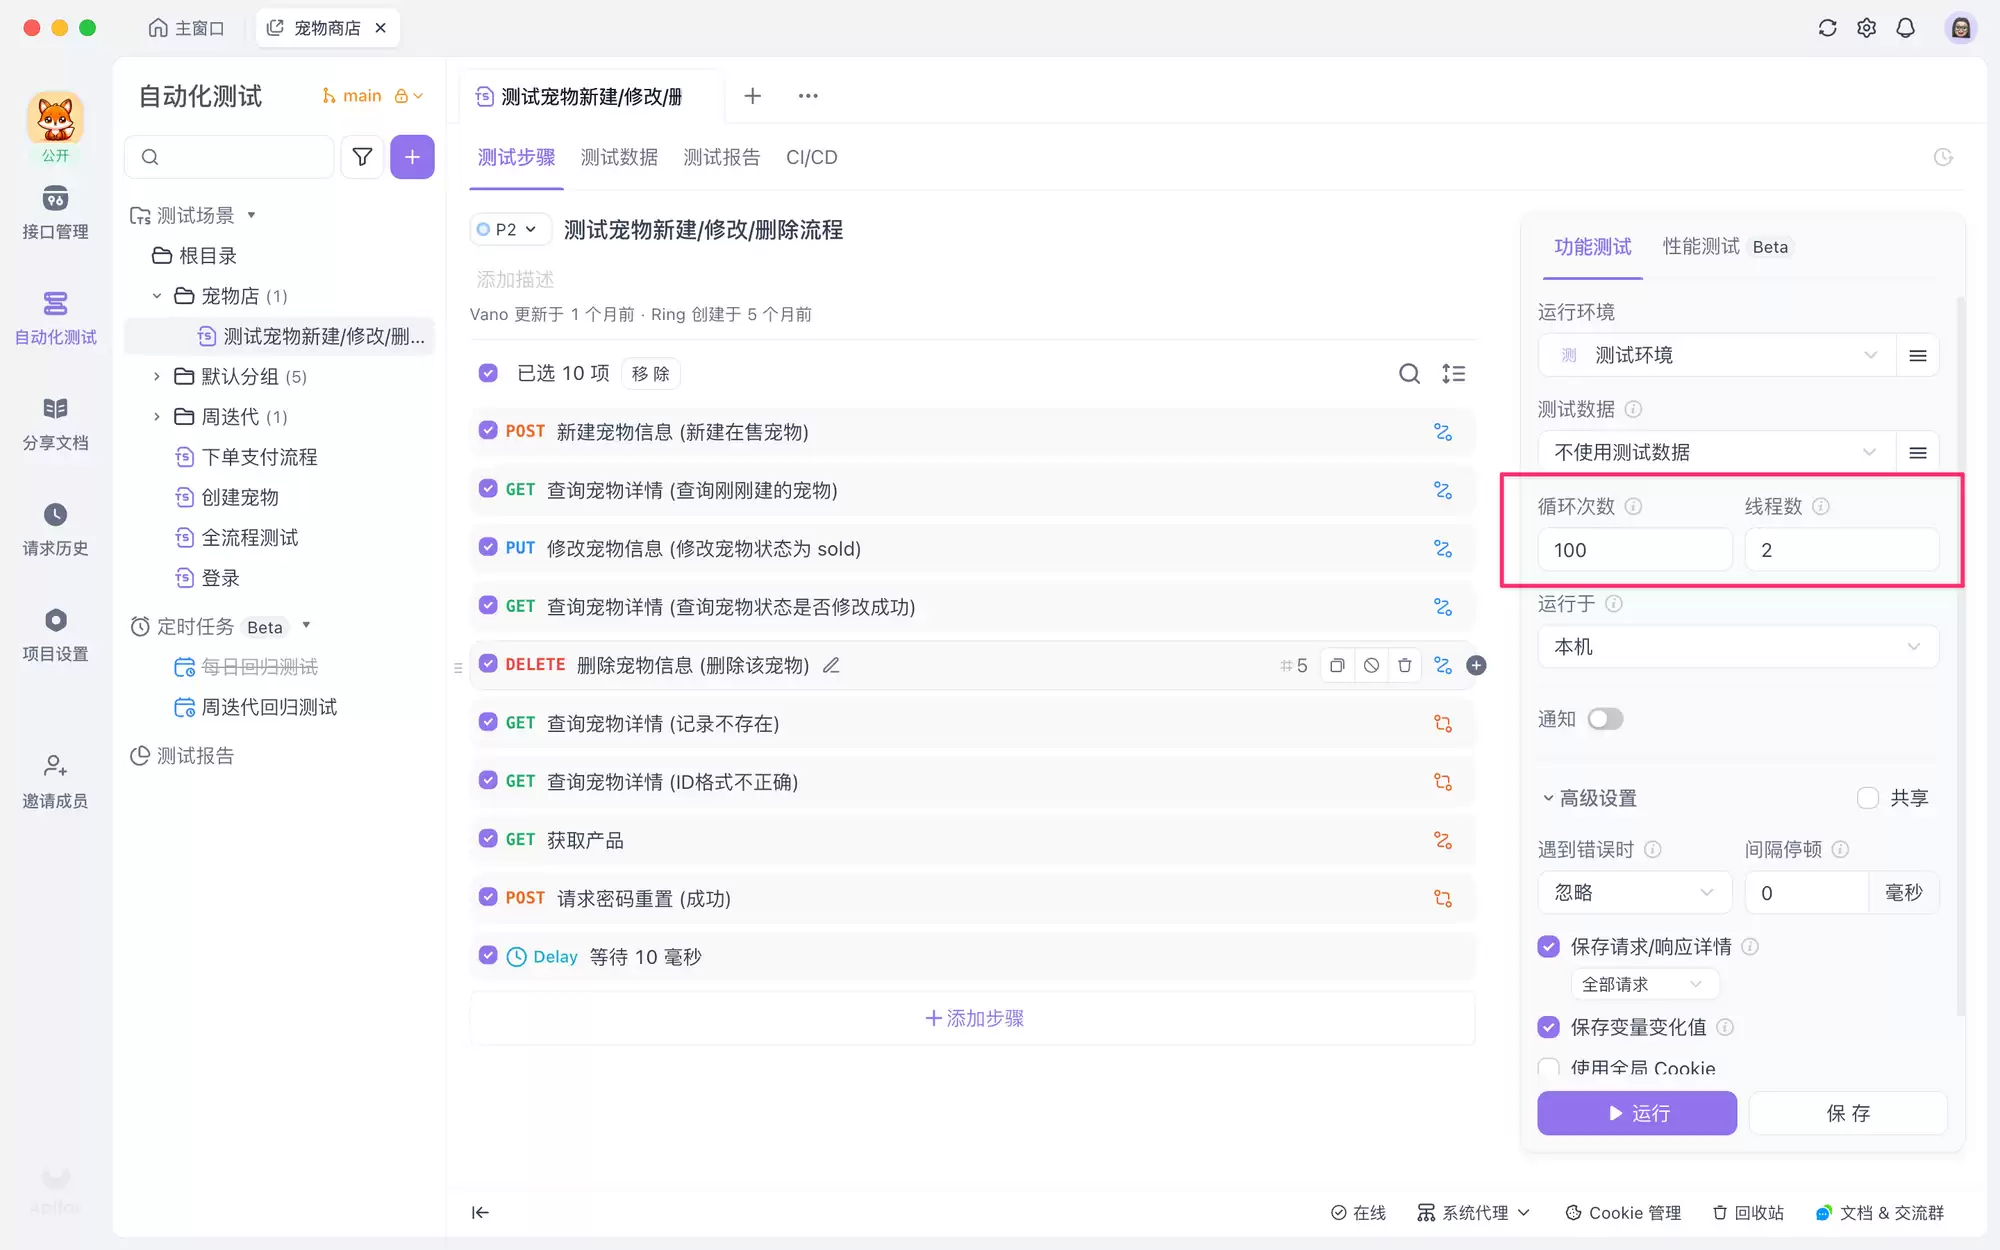Open the 测试环境 environment dropdown
This screenshot has height=1250, width=2000.
coord(1716,355)
